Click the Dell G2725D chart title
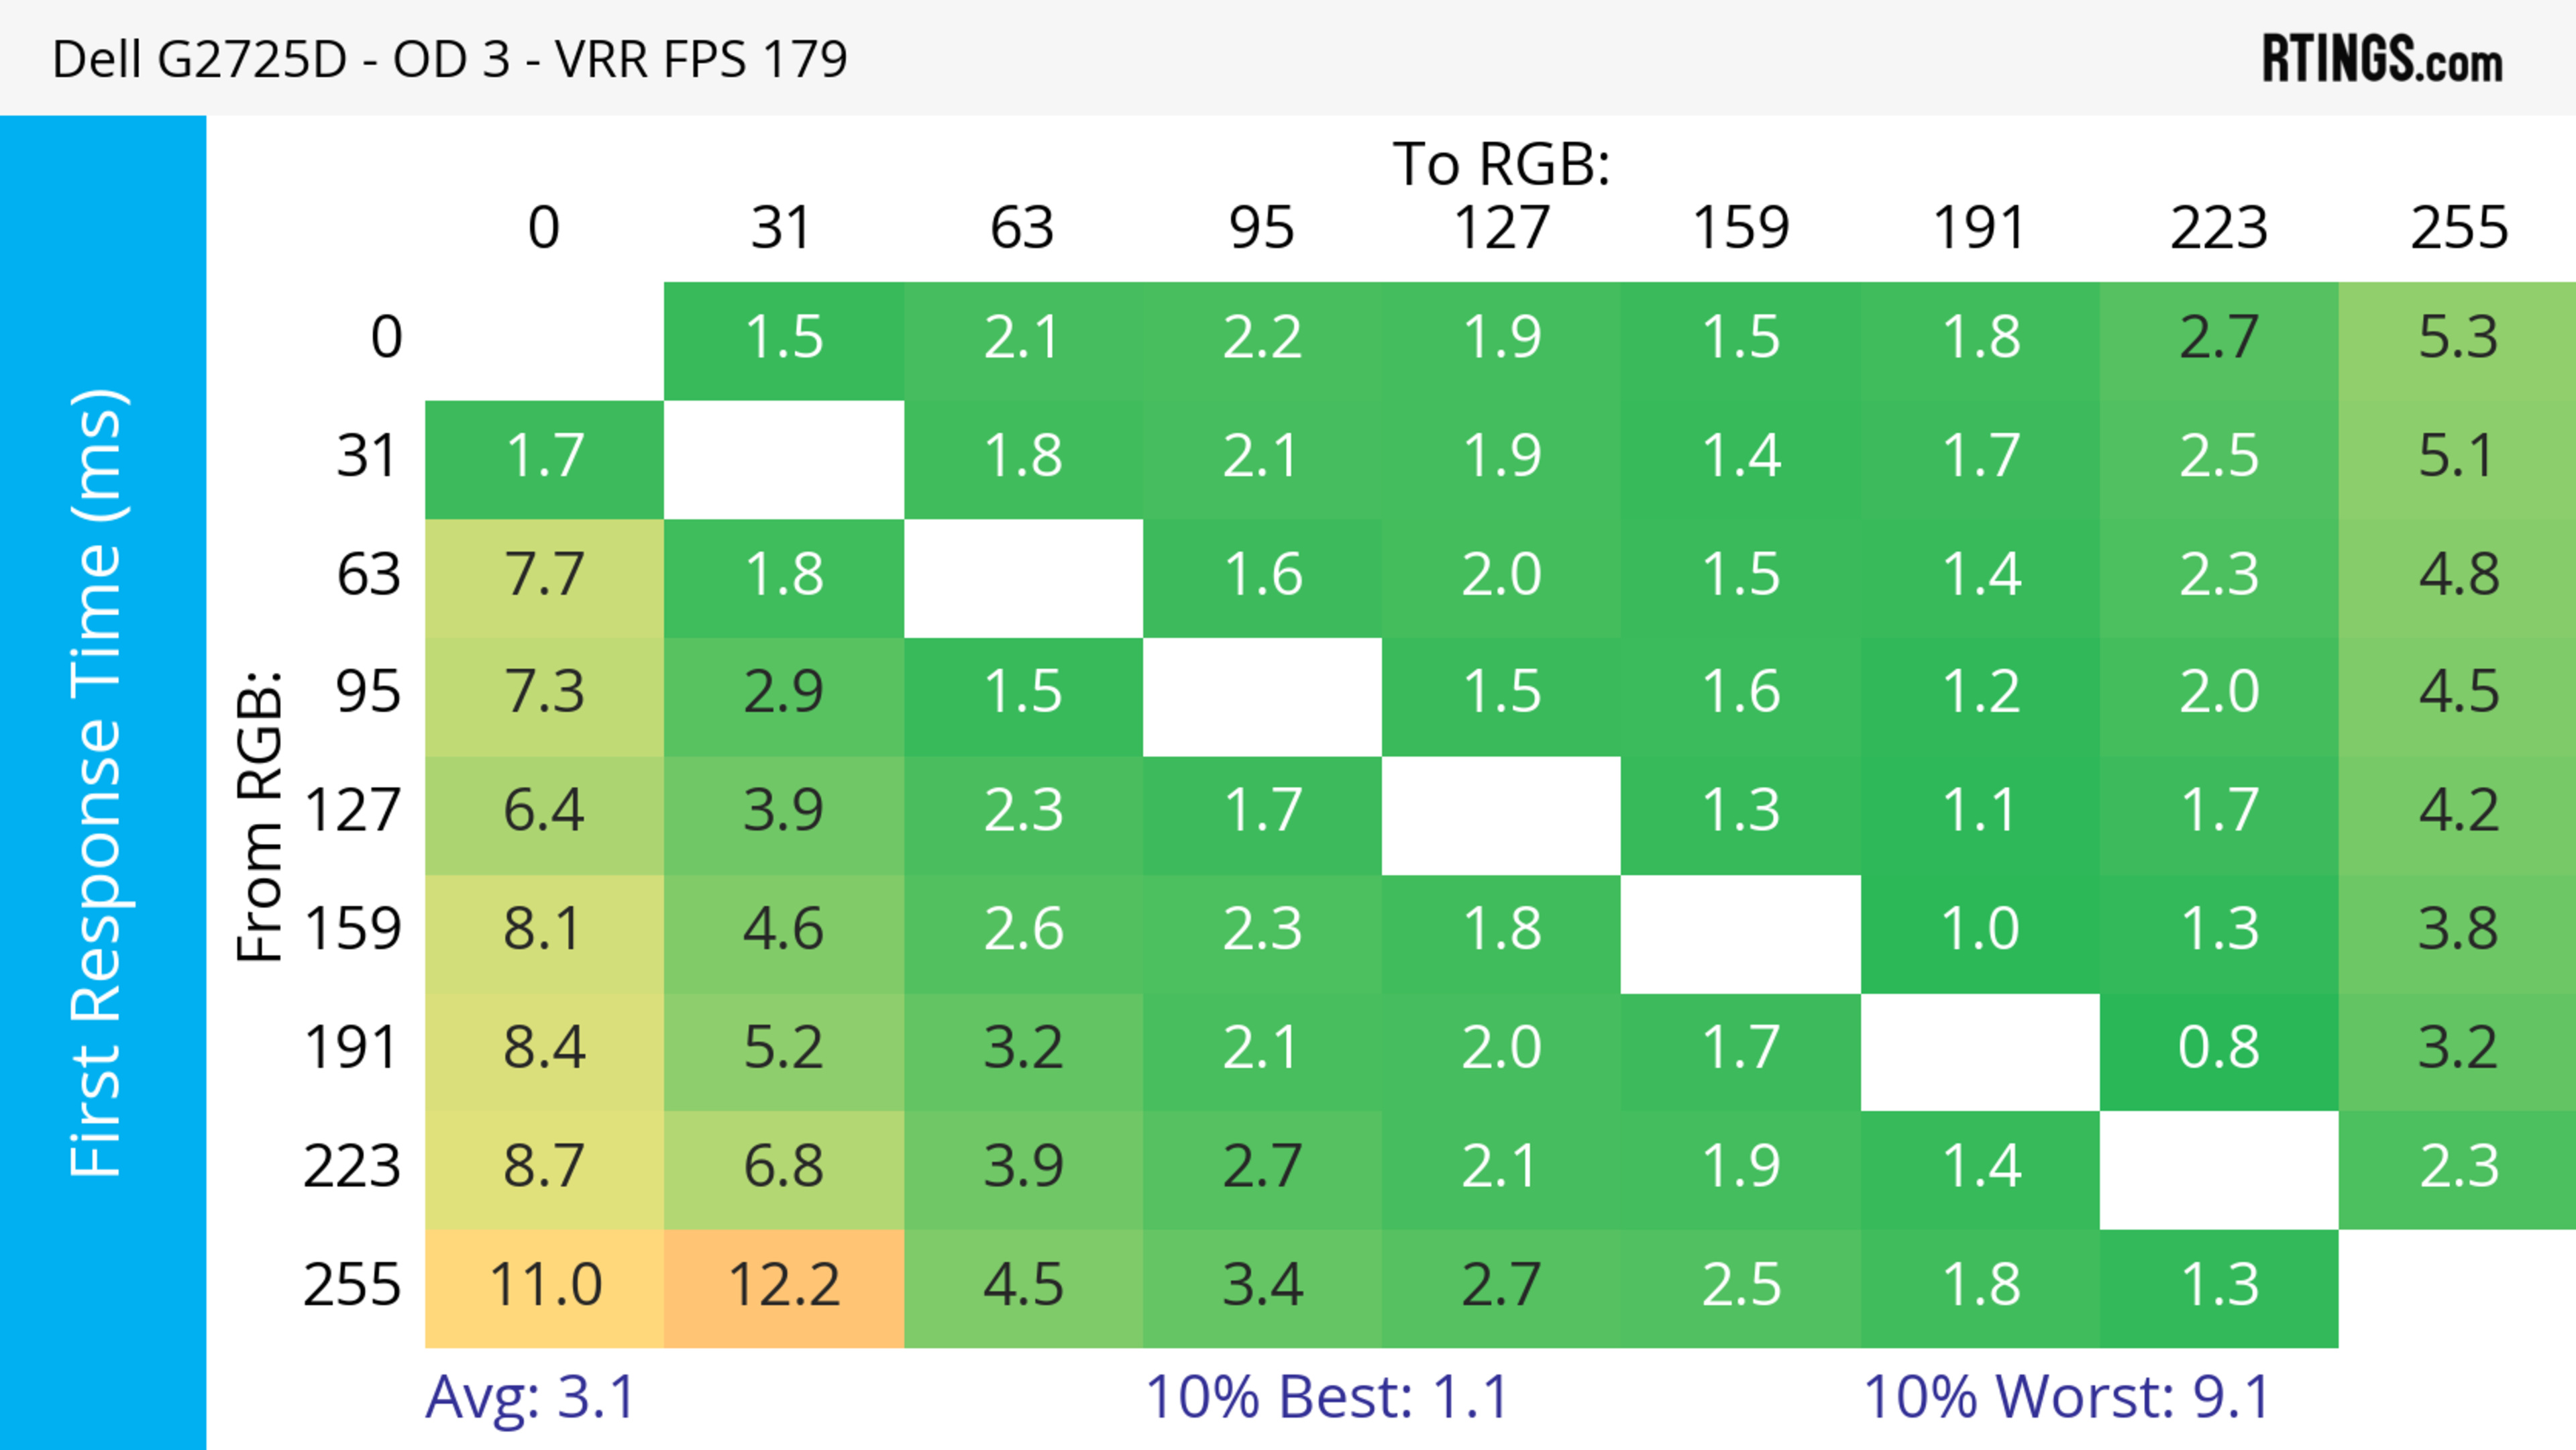2576x1450 pixels. pyautogui.click(x=449, y=60)
